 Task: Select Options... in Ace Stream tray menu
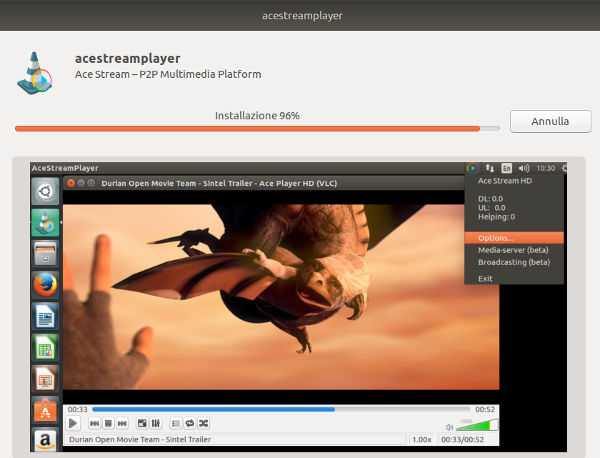click(x=514, y=238)
